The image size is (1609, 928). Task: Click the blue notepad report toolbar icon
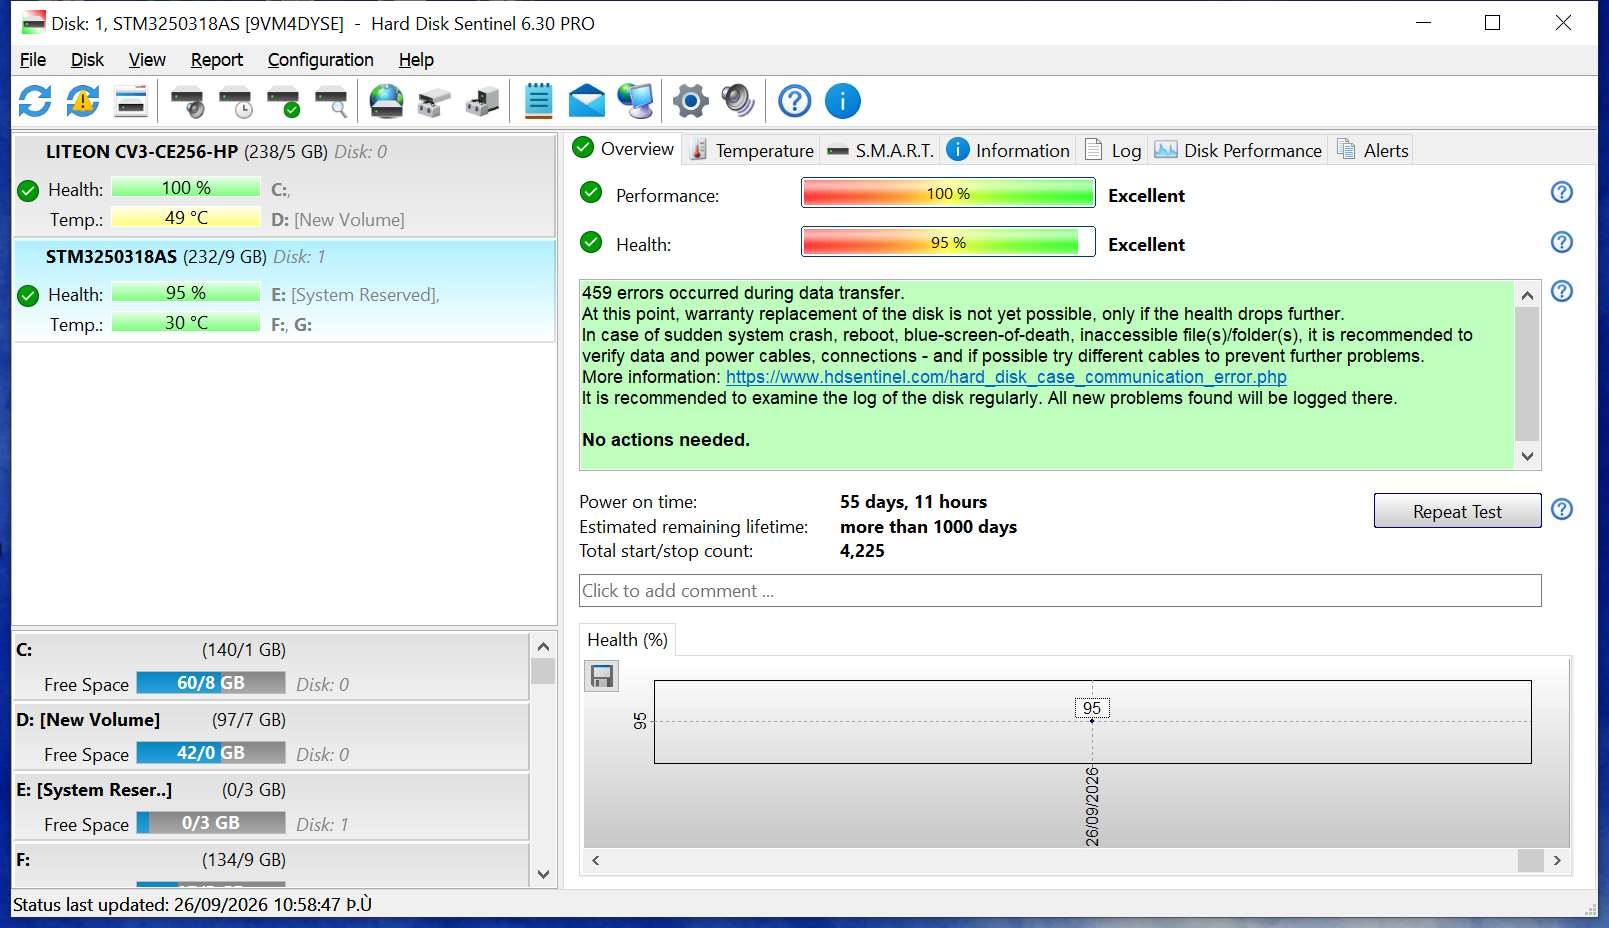539,101
